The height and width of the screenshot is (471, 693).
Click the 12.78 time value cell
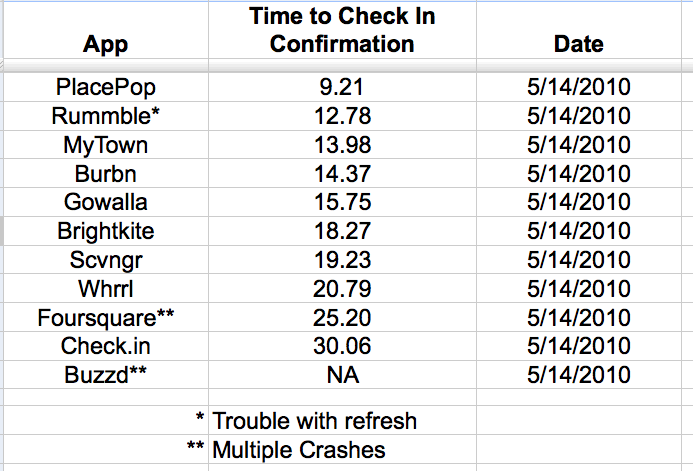point(342,116)
